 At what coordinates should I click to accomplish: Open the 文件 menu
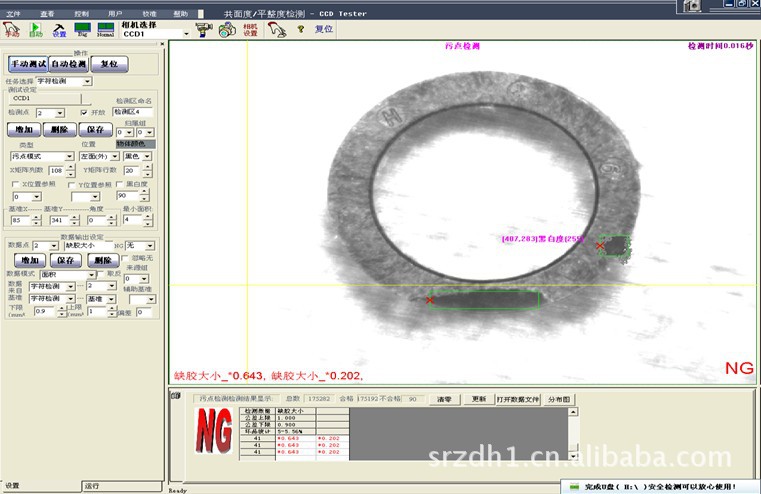pos(13,15)
